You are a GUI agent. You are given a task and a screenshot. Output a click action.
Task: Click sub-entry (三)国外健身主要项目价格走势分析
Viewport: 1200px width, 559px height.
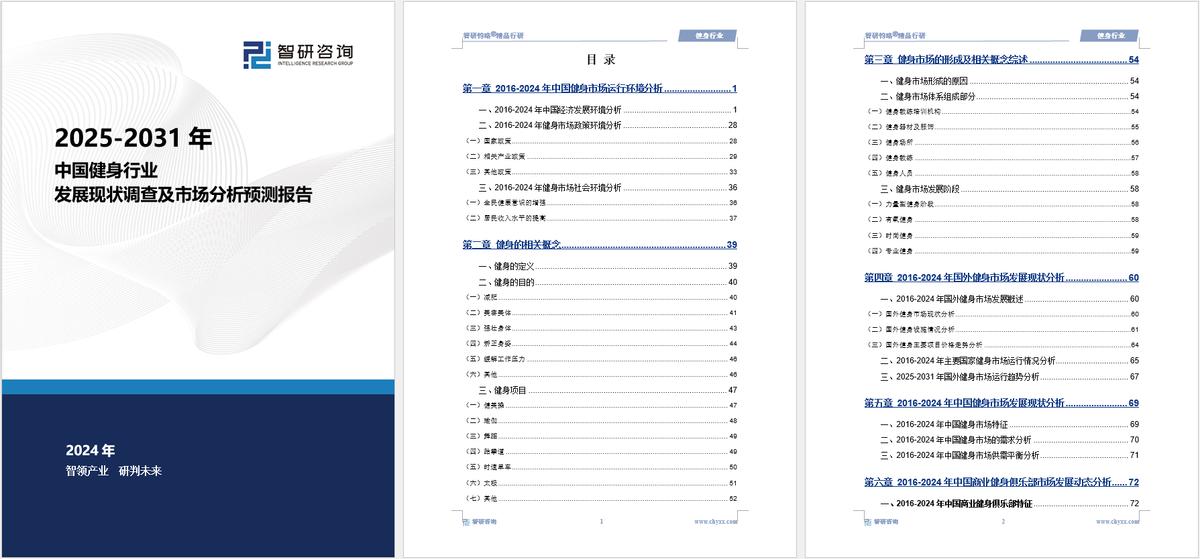1002,345
